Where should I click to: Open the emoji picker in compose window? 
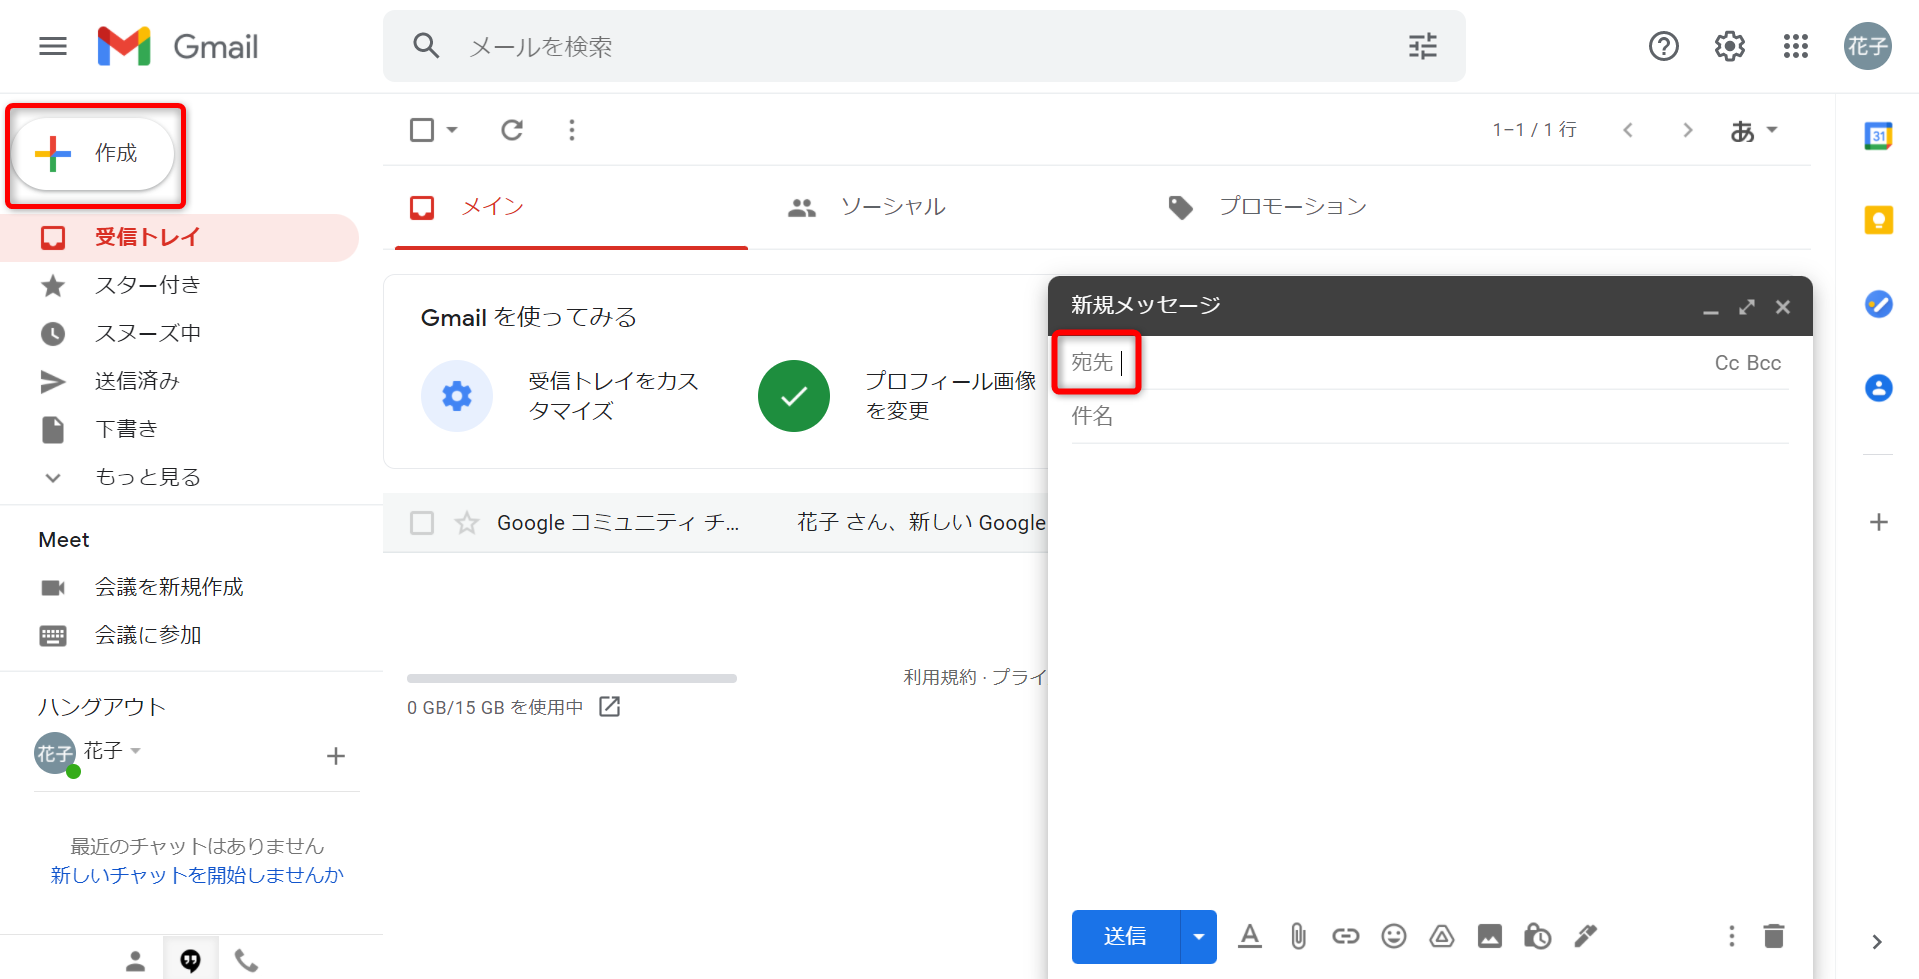pyautogui.click(x=1393, y=936)
